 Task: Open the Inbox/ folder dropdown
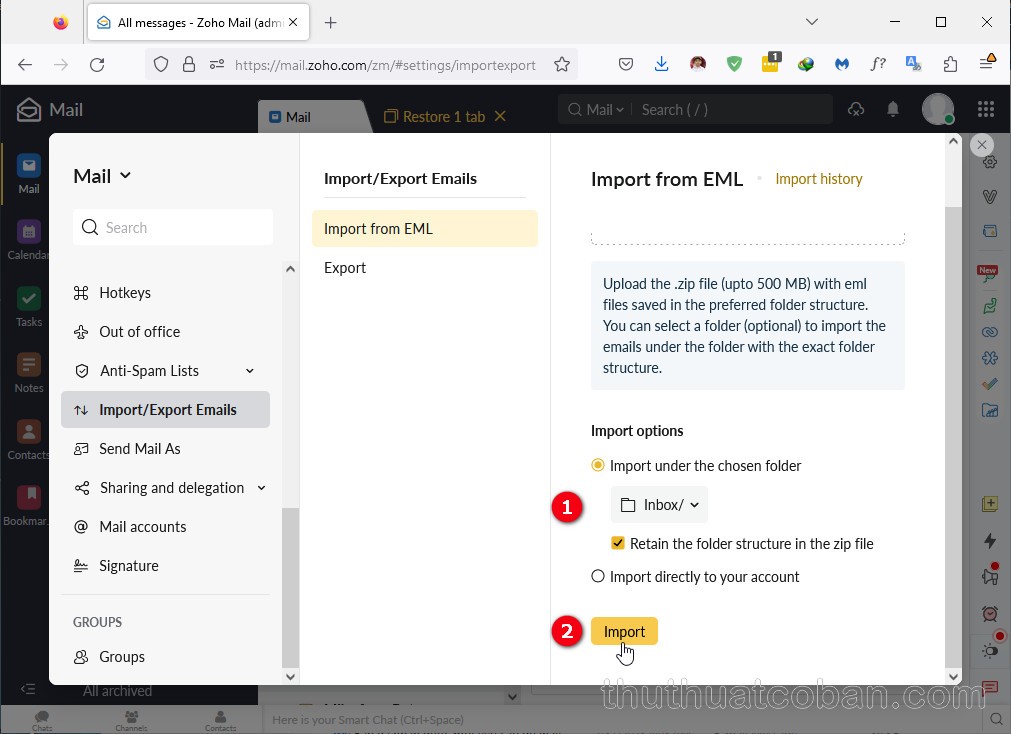pos(659,505)
